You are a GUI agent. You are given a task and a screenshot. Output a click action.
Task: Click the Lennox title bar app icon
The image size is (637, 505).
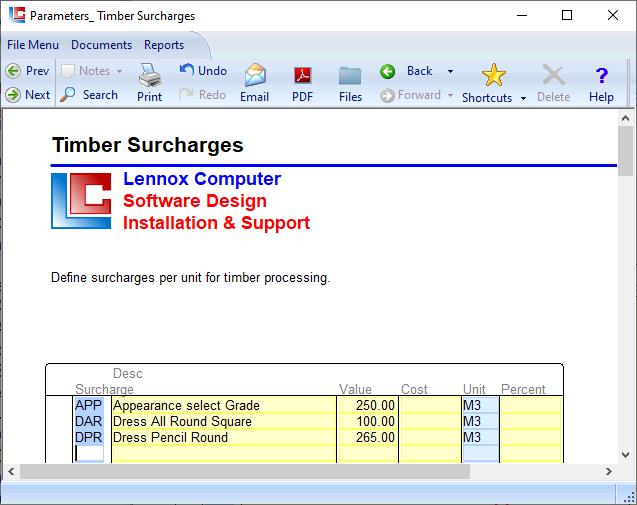tap(17, 15)
